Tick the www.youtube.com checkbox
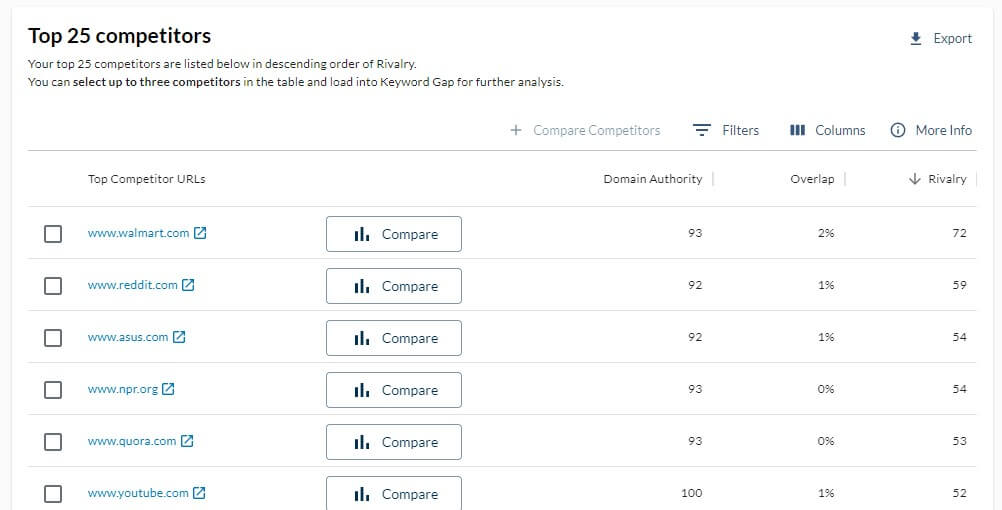 [53, 493]
